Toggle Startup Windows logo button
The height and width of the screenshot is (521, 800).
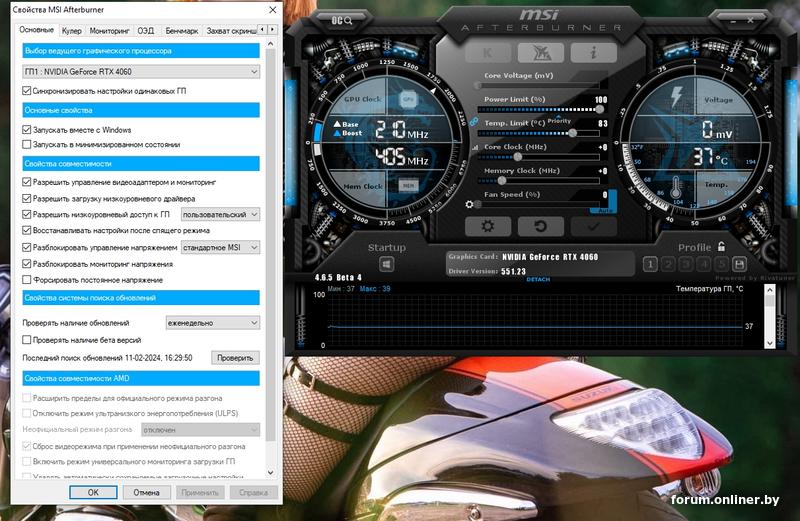pyautogui.click(x=386, y=264)
